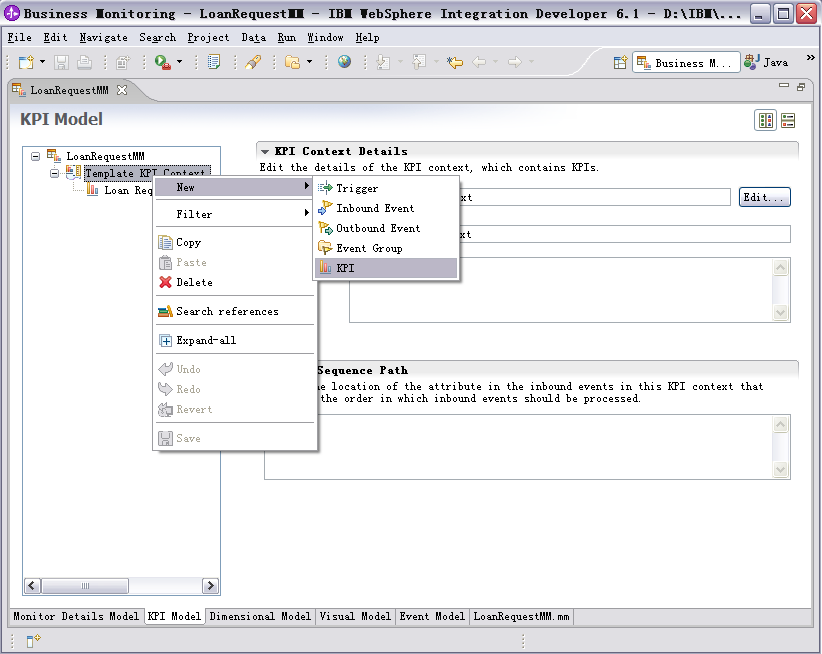This screenshot has height=654, width=822.
Task: Click the Run/Debug launch toolbar icon
Action: pyautogui.click(x=163, y=62)
